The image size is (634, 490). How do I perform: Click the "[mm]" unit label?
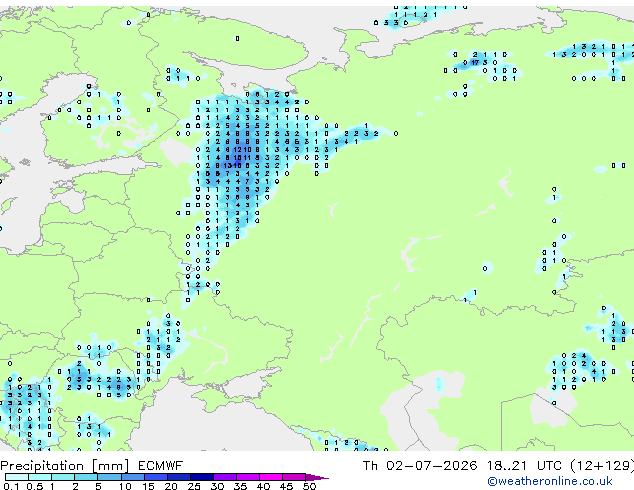pyautogui.click(x=111, y=466)
